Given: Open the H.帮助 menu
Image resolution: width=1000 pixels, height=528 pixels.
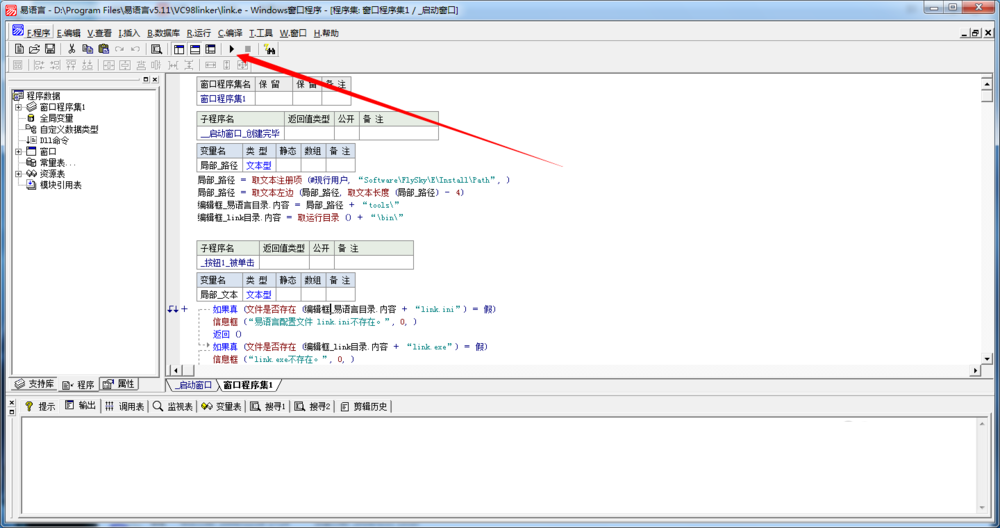Looking at the screenshot, I should point(326,33).
